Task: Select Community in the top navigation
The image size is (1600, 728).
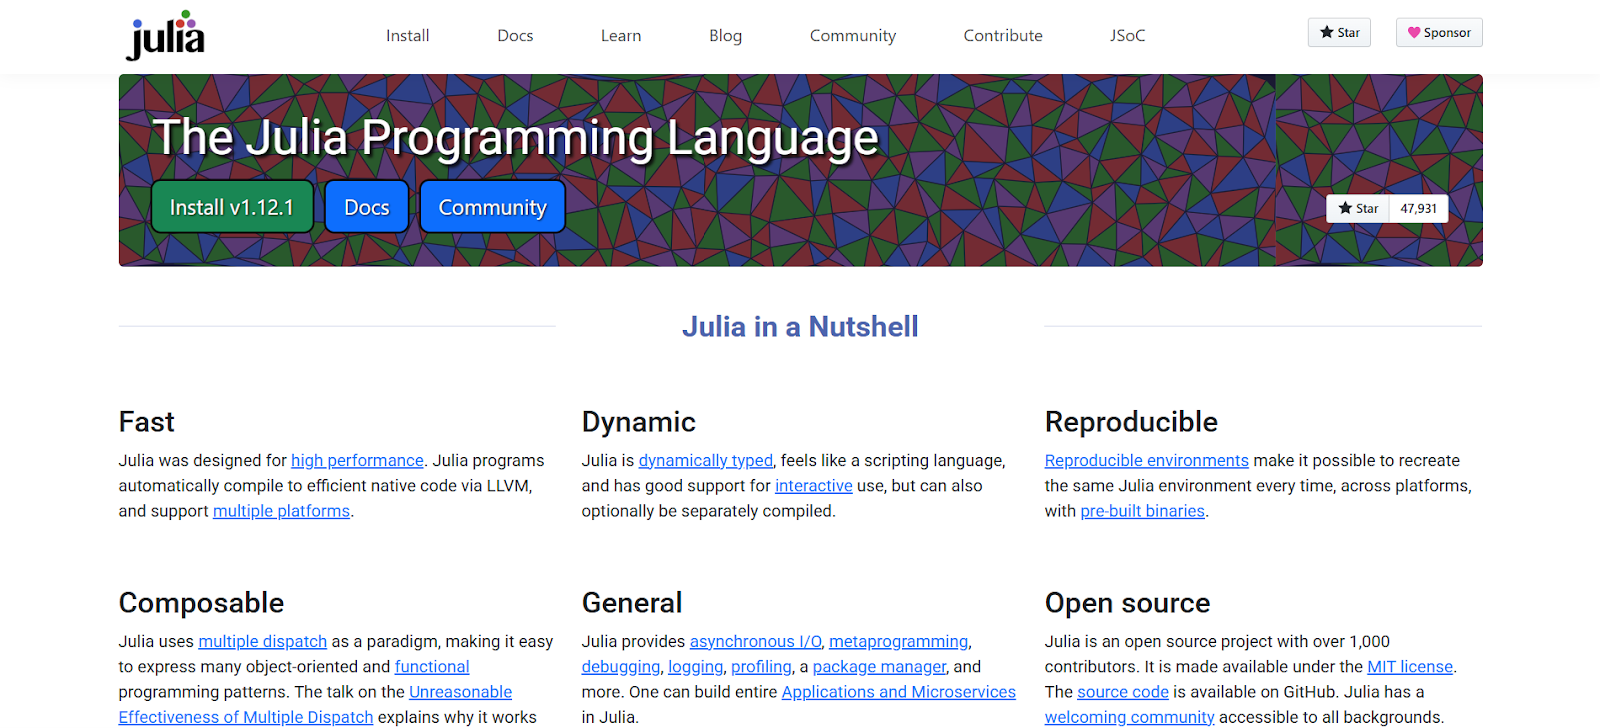Action: click(x=852, y=36)
